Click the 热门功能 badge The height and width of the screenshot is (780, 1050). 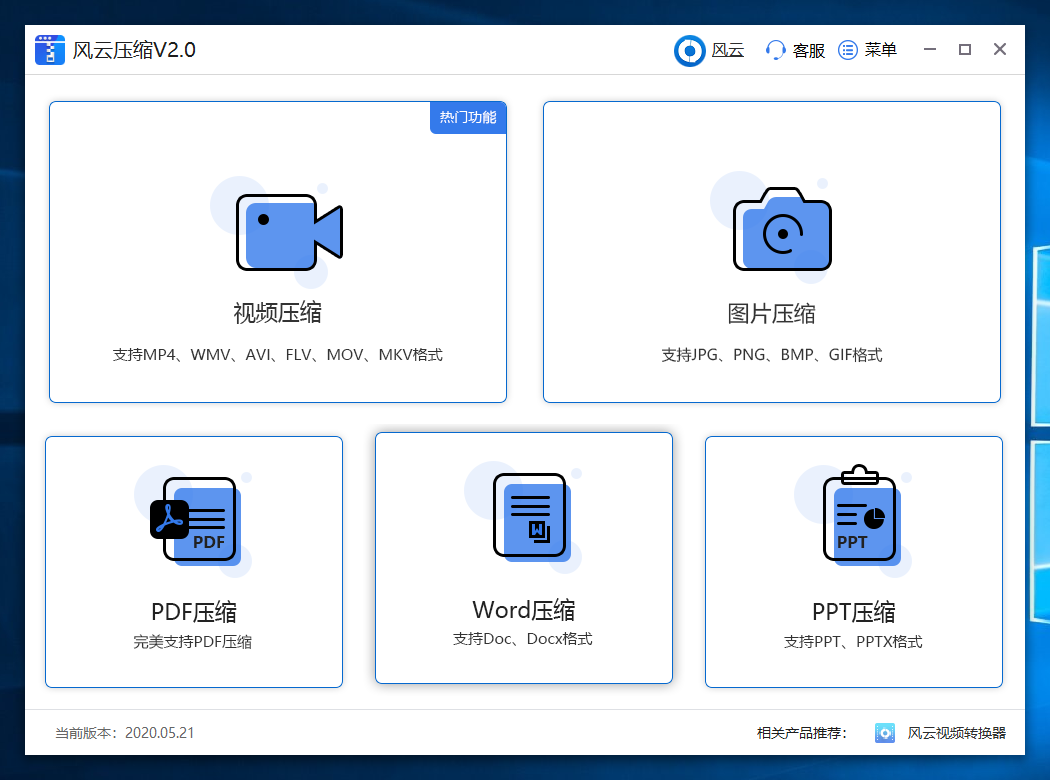pos(468,118)
